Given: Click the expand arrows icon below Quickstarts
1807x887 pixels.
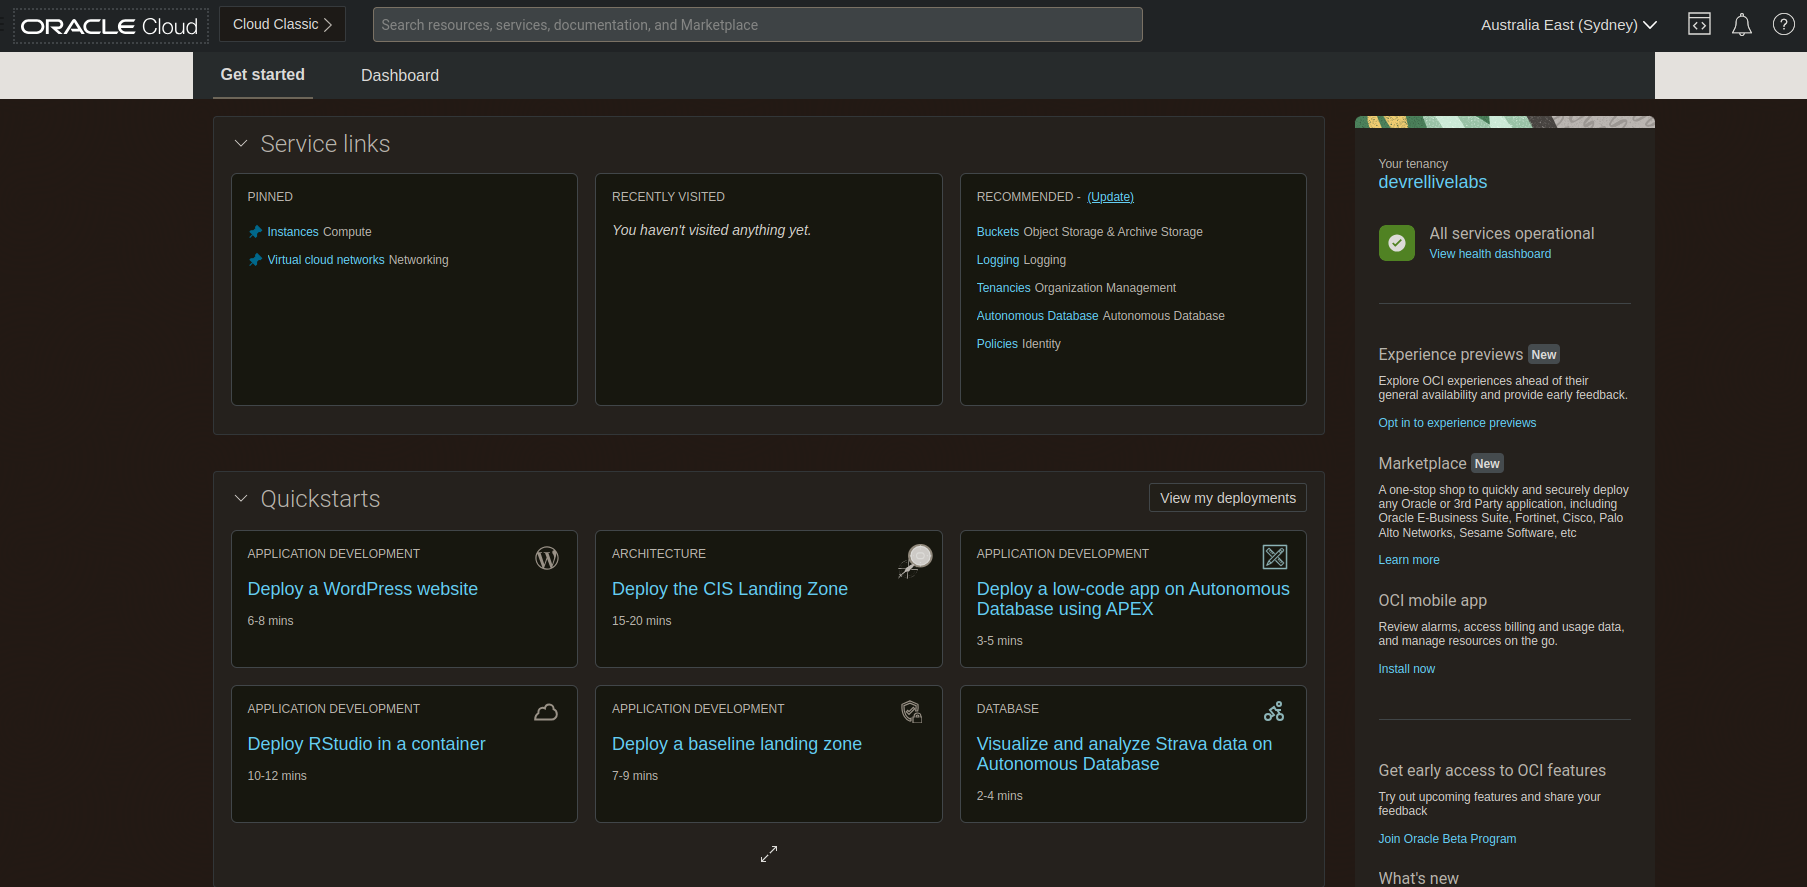Looking at the screenshot, I should [x=769, y=854].
